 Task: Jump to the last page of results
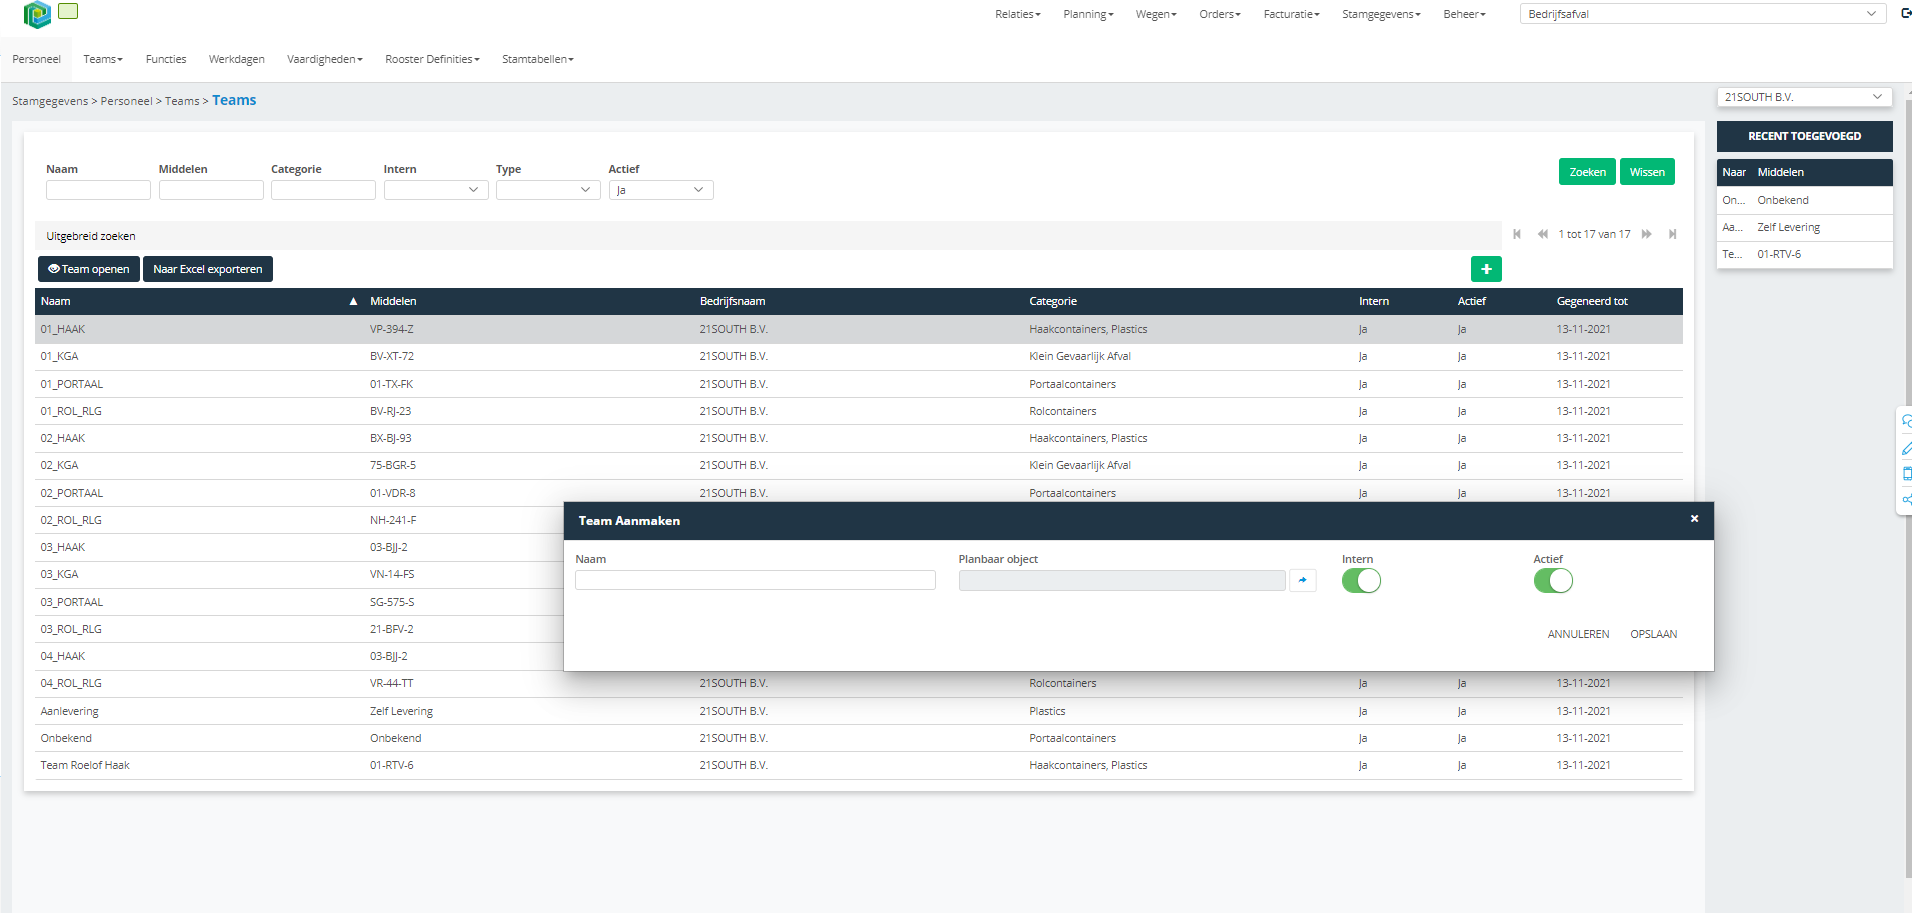point(1672,234)
